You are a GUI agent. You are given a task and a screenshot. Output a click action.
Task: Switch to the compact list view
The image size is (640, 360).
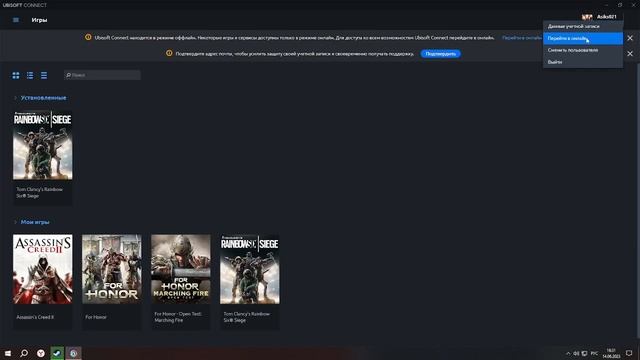(44, 75)
